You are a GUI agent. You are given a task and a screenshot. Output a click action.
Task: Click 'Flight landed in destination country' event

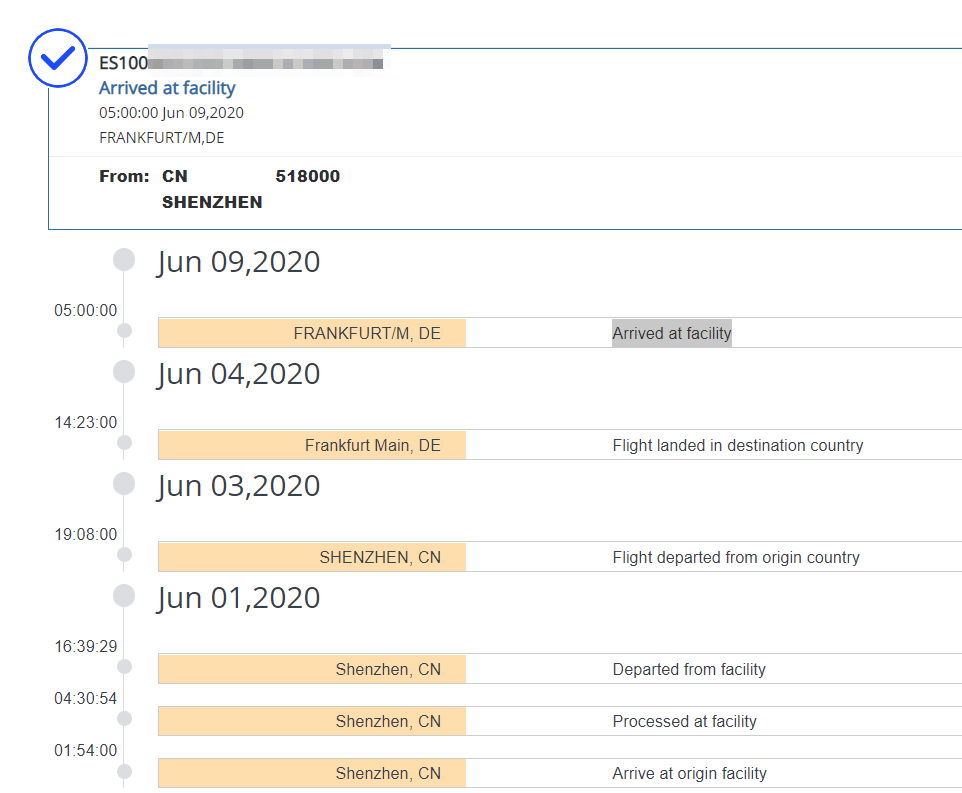click(737, 445)
